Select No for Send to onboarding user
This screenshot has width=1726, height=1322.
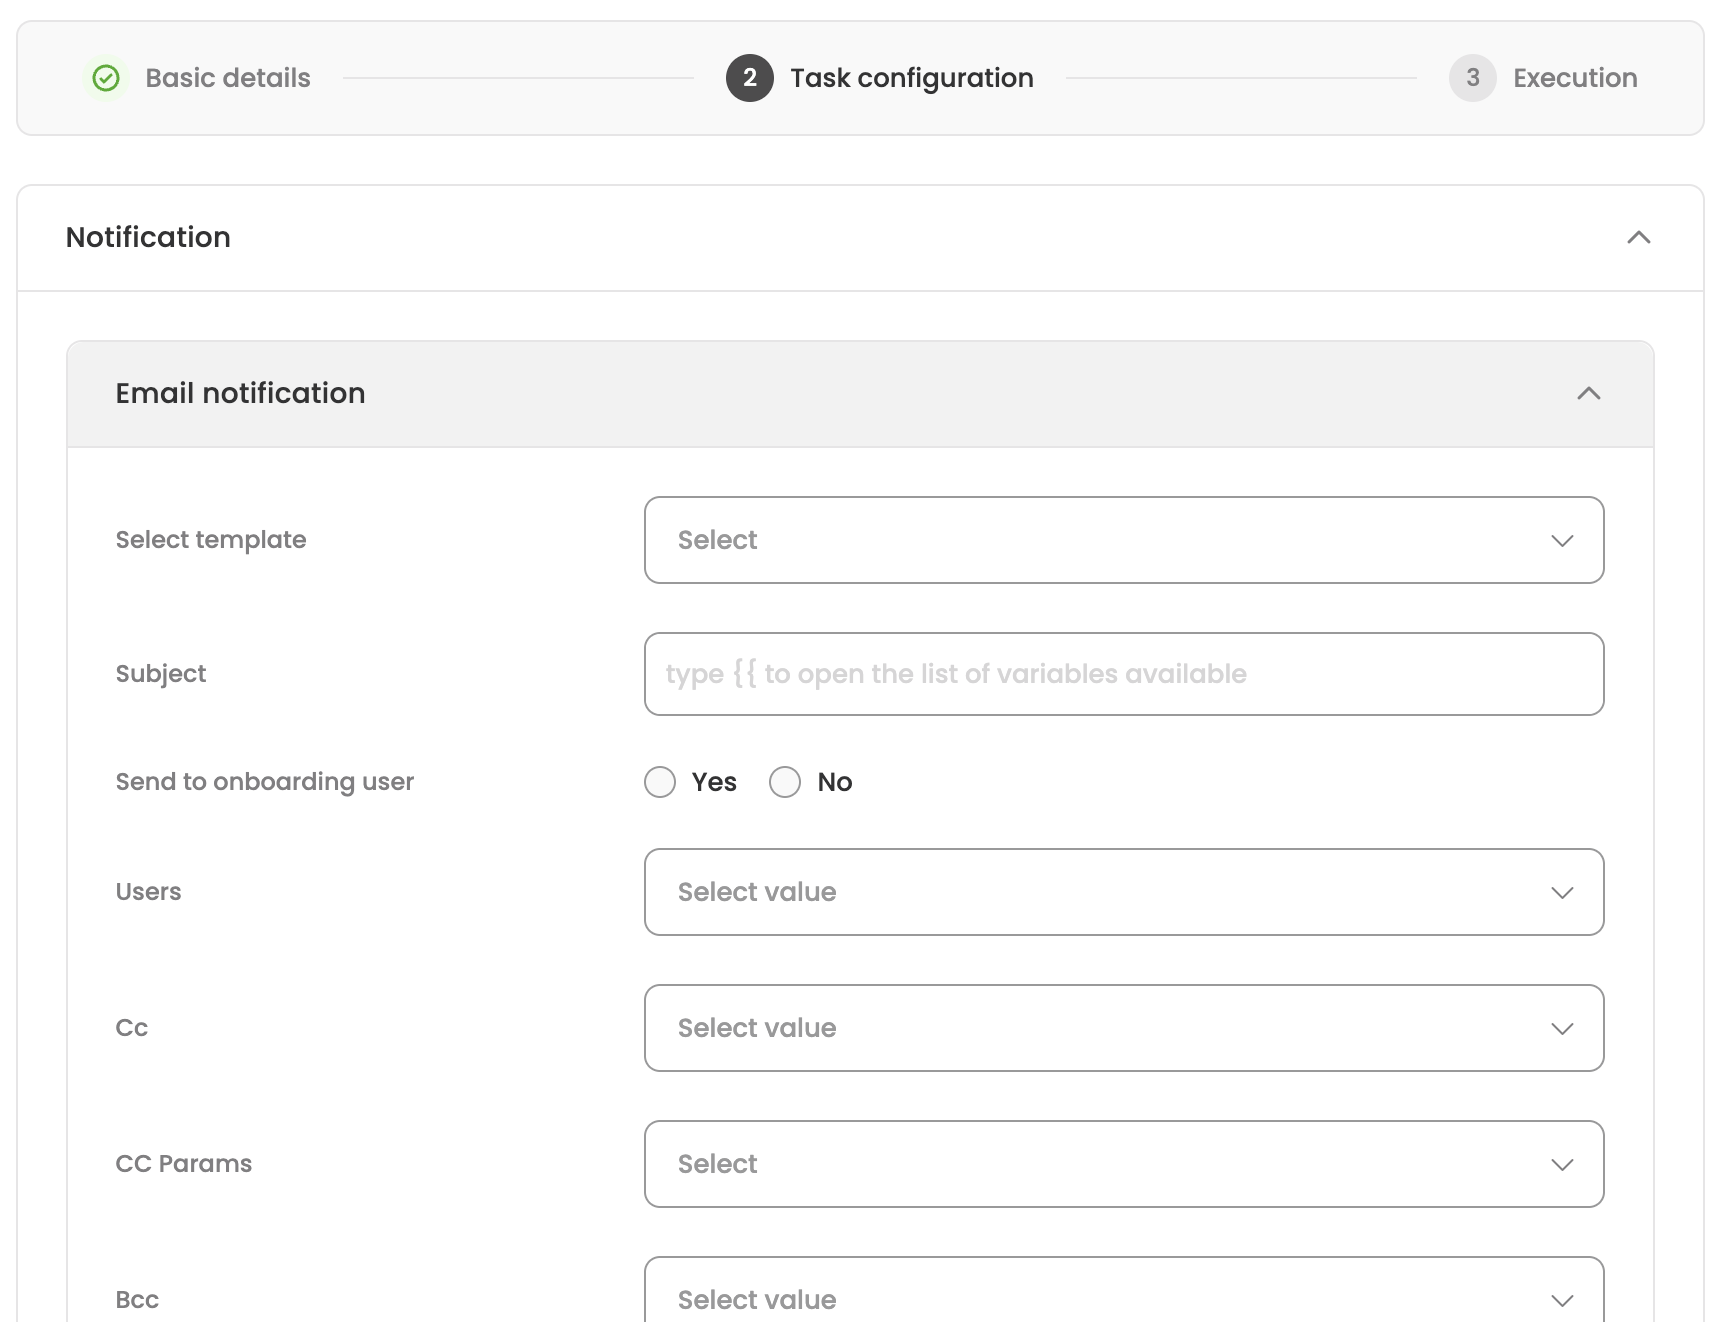pos(785,782)
